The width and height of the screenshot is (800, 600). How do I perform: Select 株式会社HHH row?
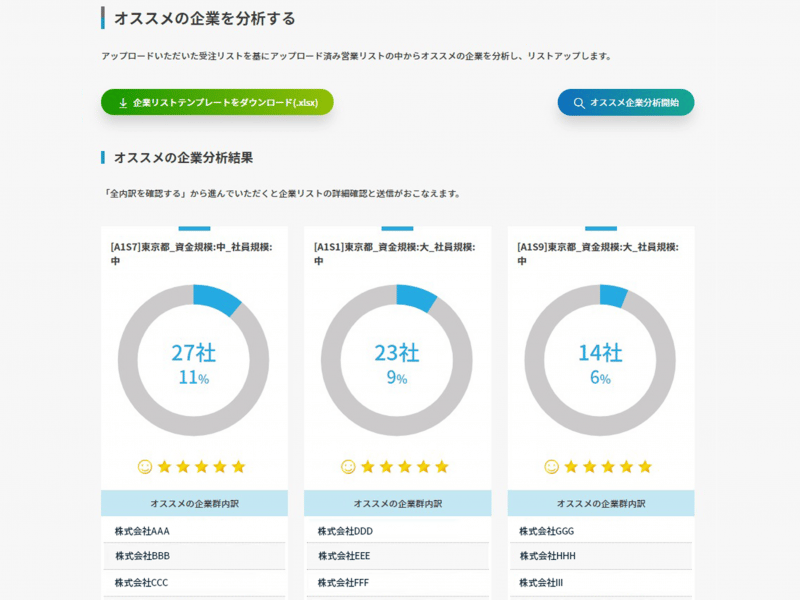(x=601, y=556)
